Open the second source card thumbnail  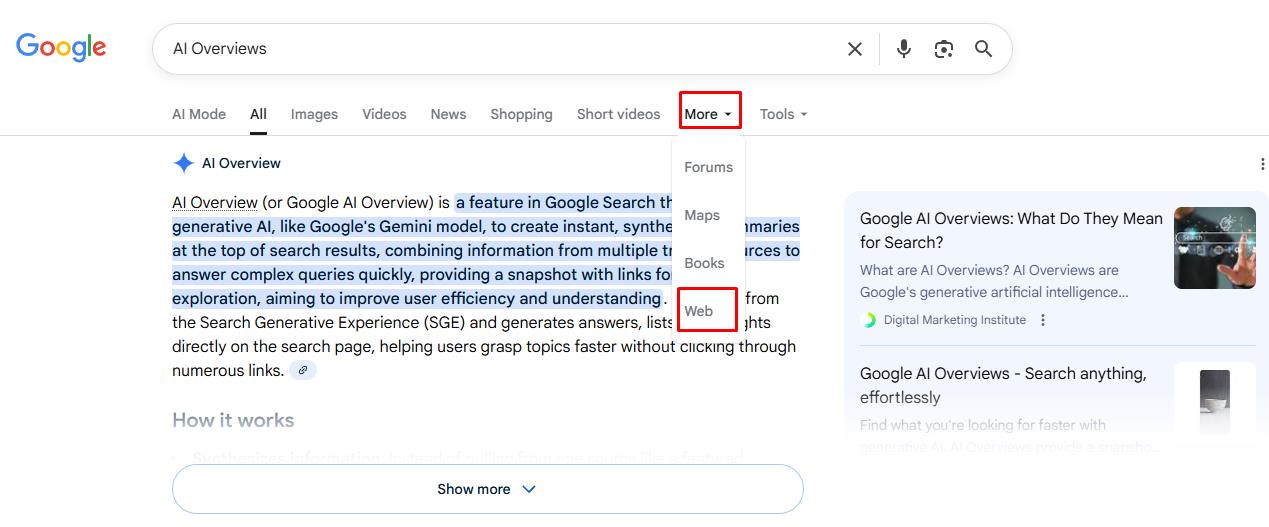[x=1215, y=401]
